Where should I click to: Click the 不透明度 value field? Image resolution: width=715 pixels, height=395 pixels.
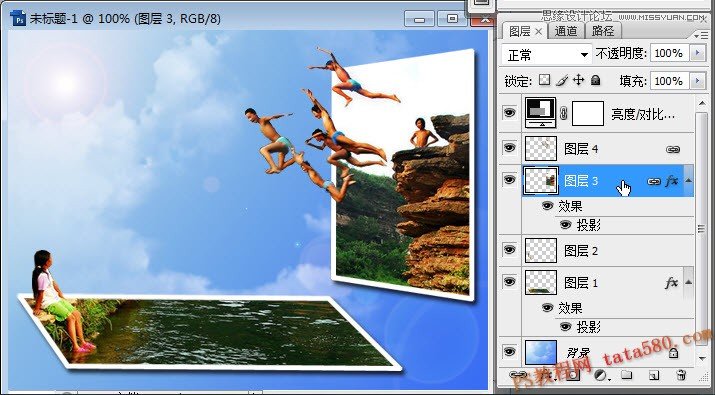669,53
